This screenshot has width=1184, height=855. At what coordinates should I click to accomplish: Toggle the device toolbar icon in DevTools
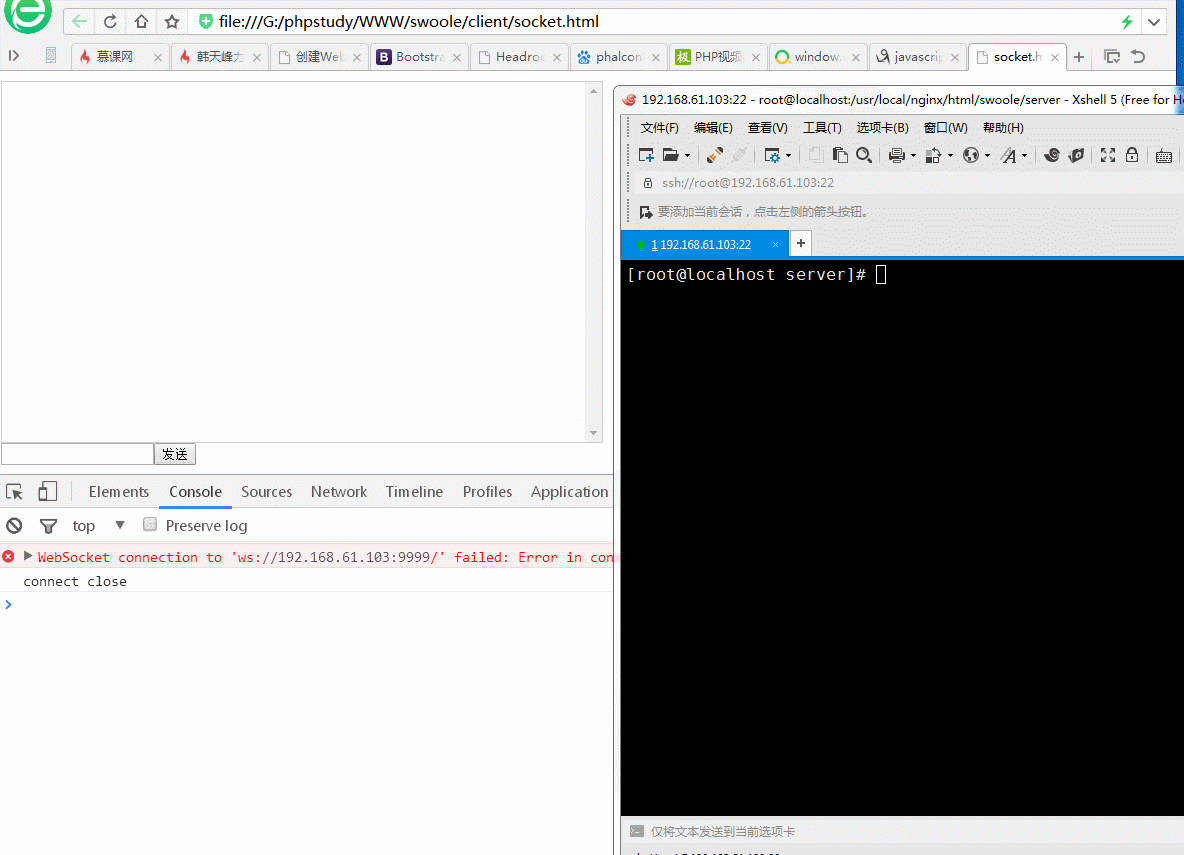47,492
